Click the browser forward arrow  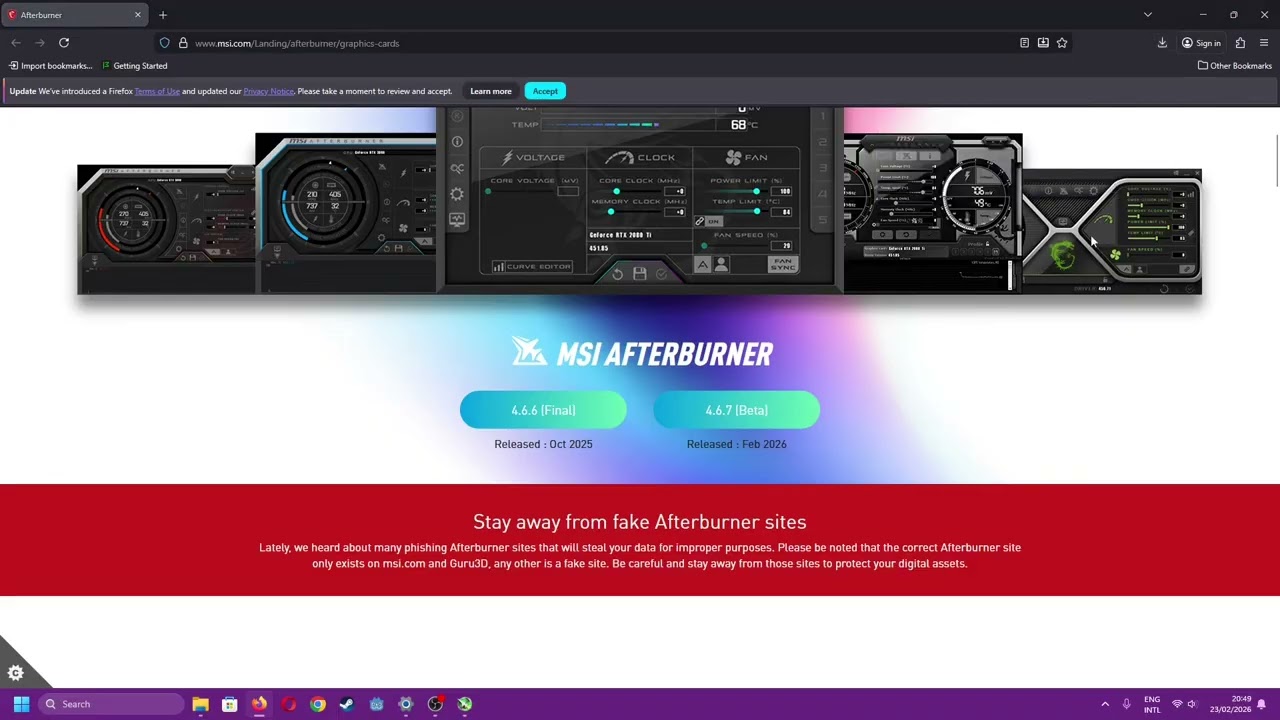[40, 43]
